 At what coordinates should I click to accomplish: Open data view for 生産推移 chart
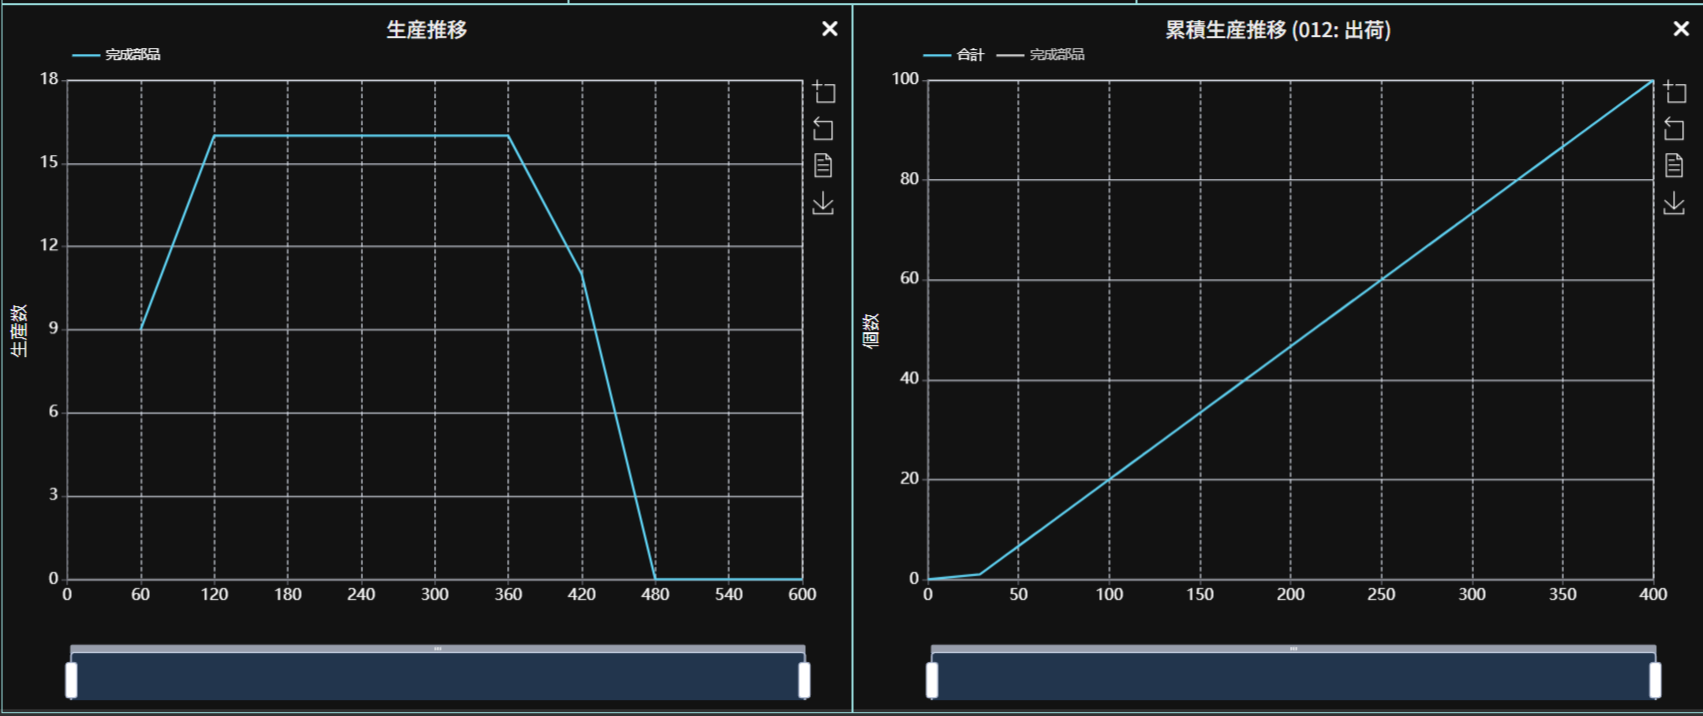823,166
